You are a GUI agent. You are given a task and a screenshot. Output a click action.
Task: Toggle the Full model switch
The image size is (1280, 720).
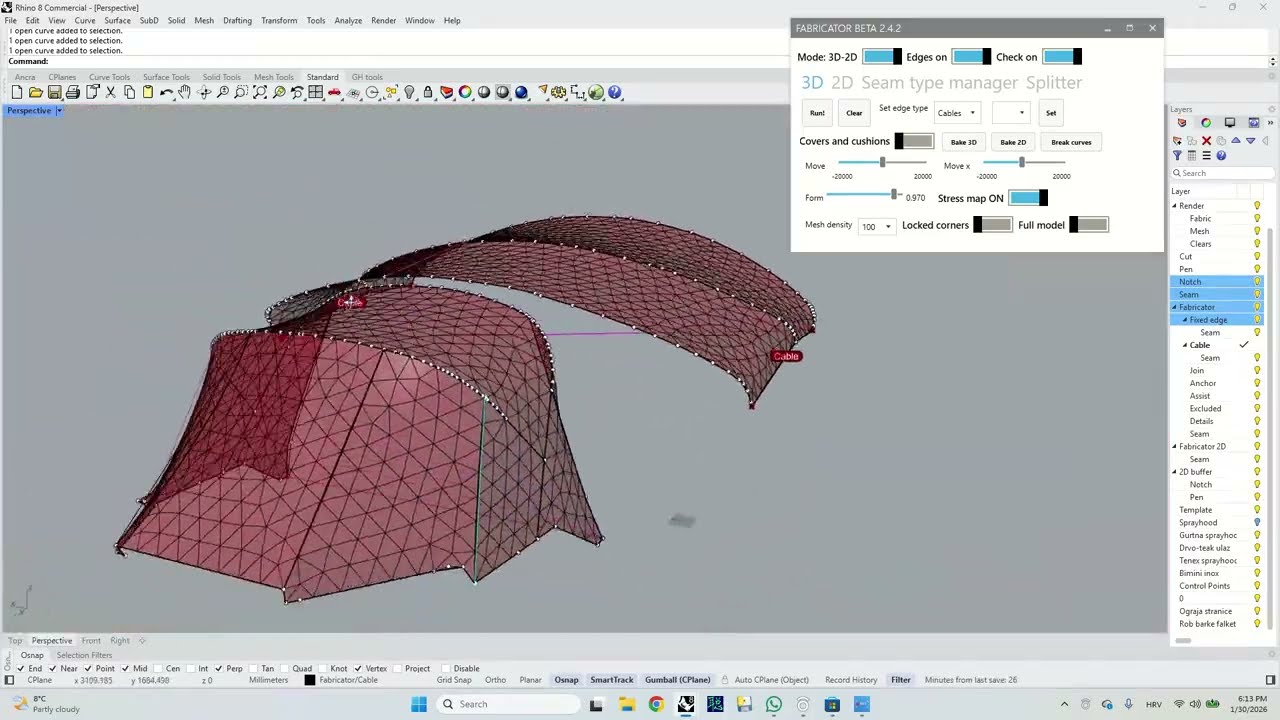(x=1089, y=225)
